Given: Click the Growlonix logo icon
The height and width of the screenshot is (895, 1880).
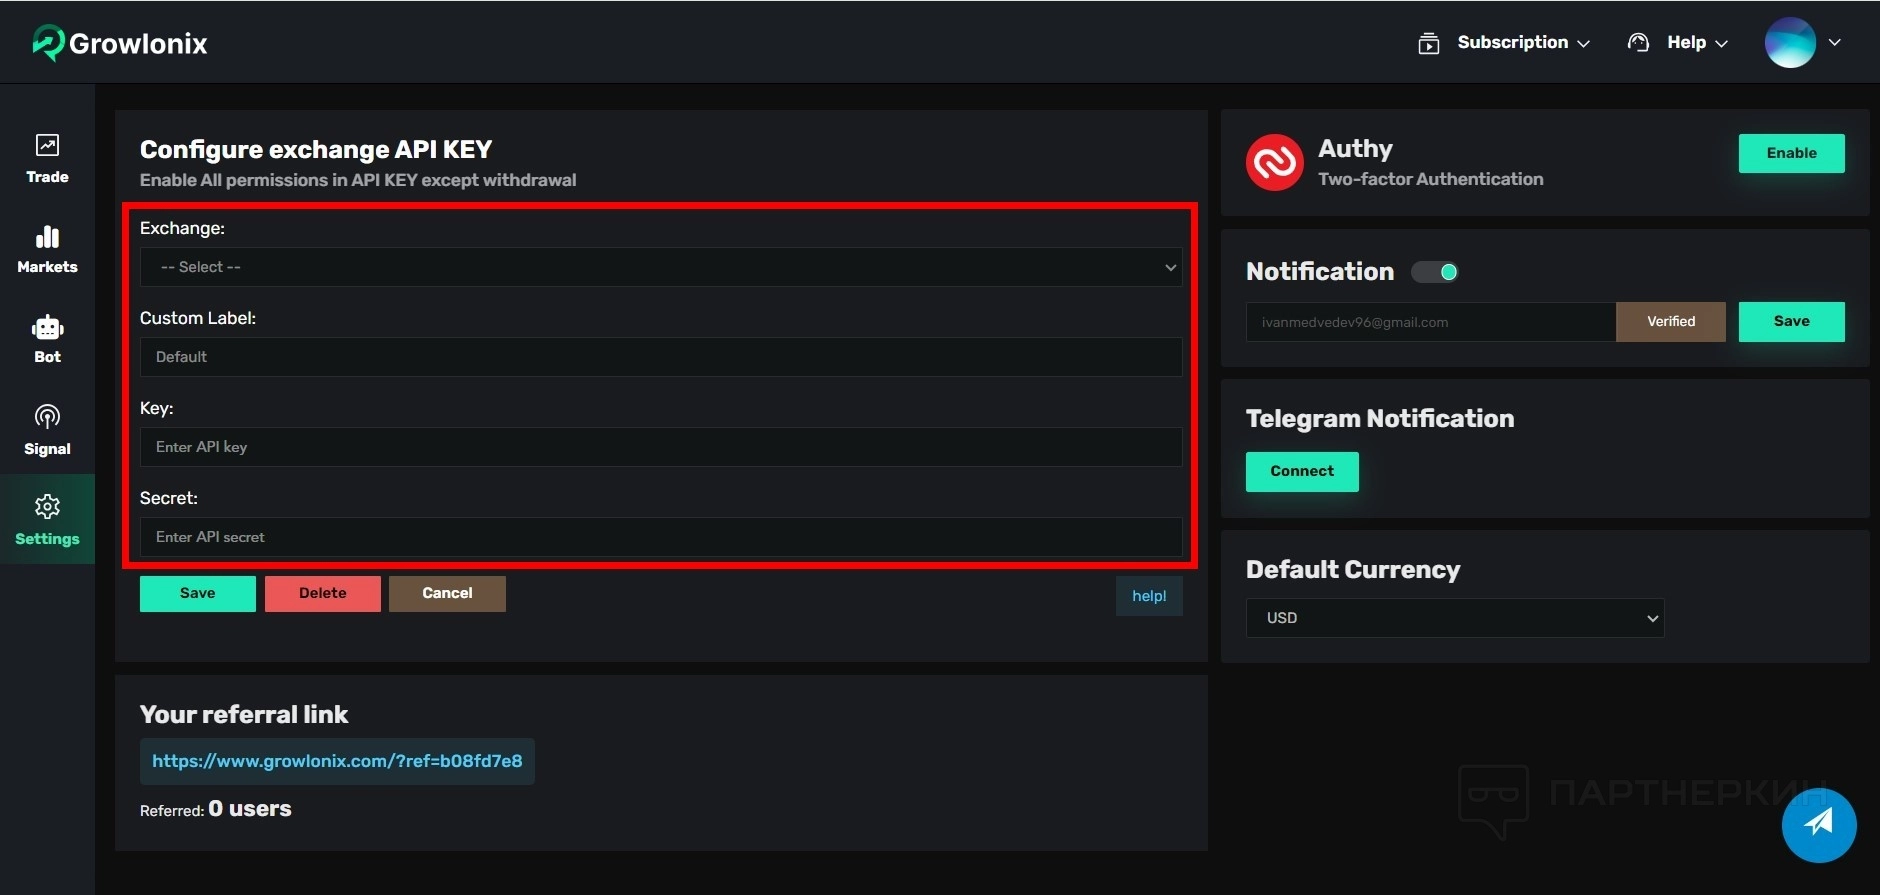Looking at the screenshot, I should [x=47, y=43].
